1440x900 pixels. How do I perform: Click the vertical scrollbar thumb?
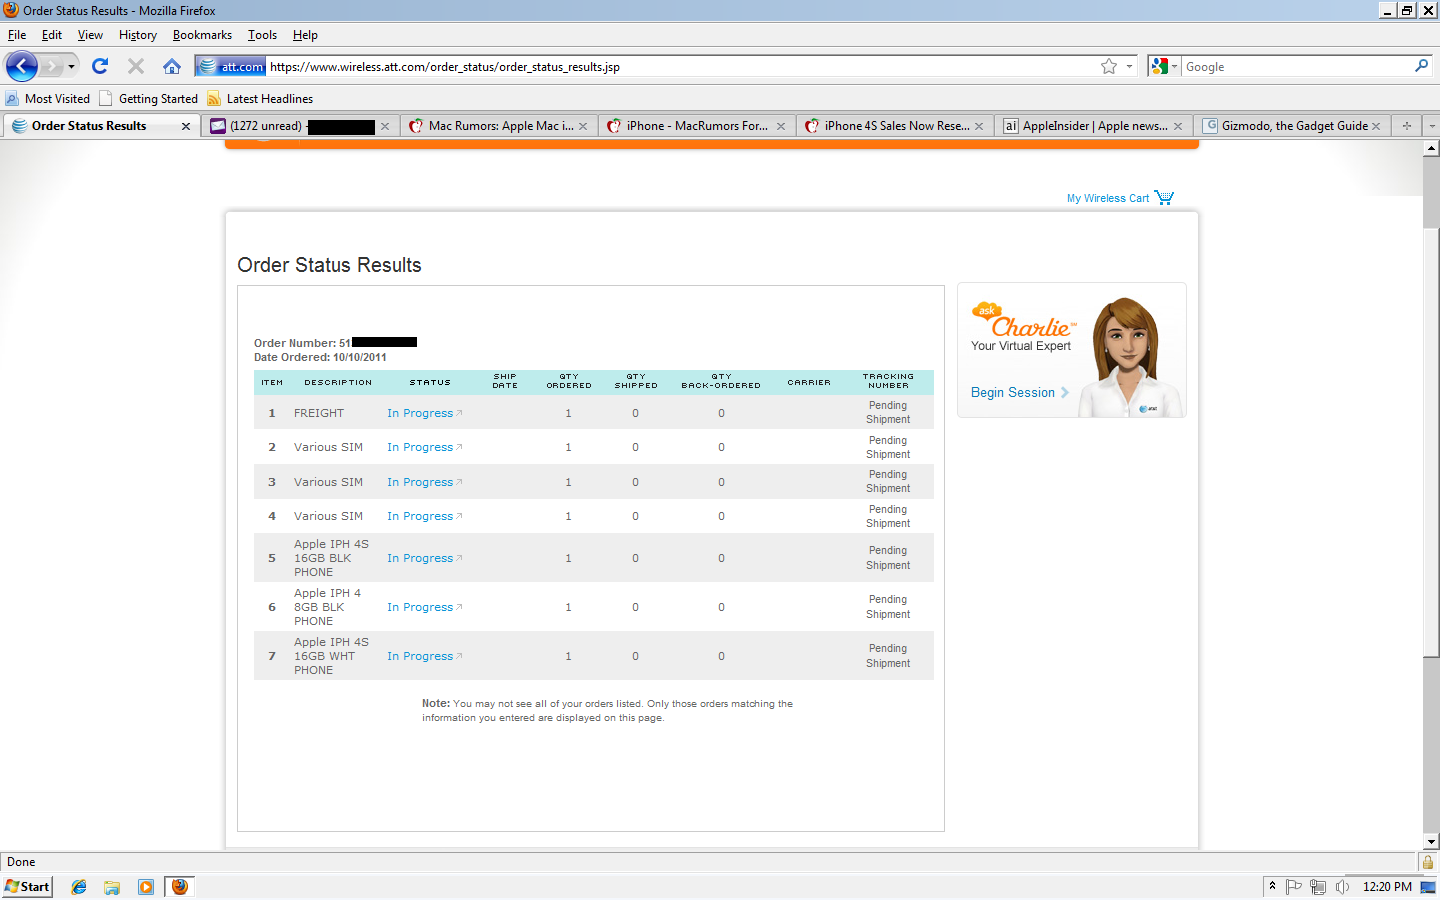tap(1431, 442)
